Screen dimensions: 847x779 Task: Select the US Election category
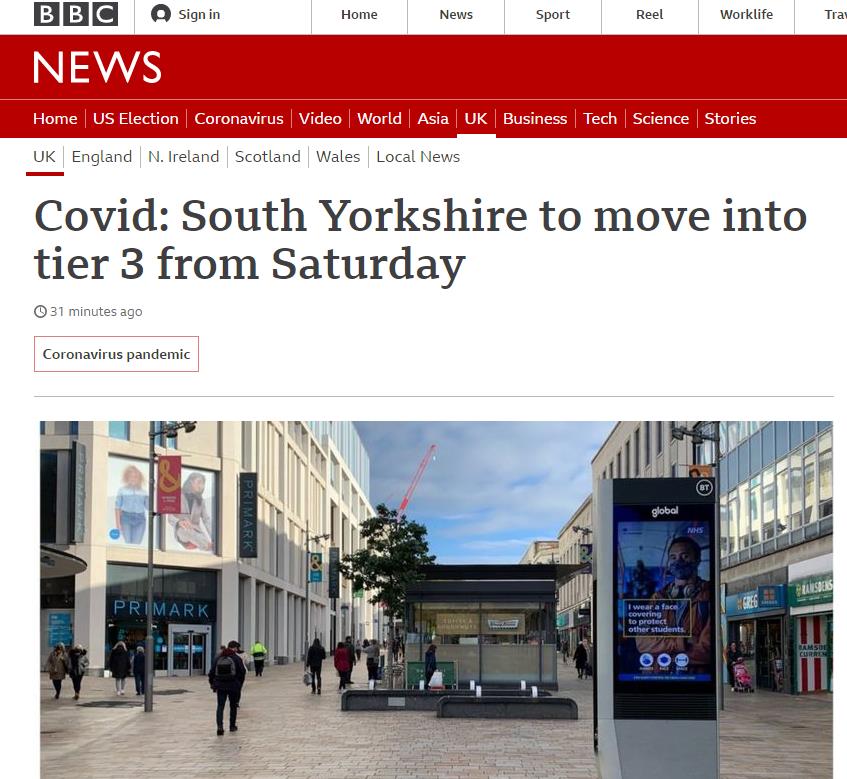(x=136, y=118)
